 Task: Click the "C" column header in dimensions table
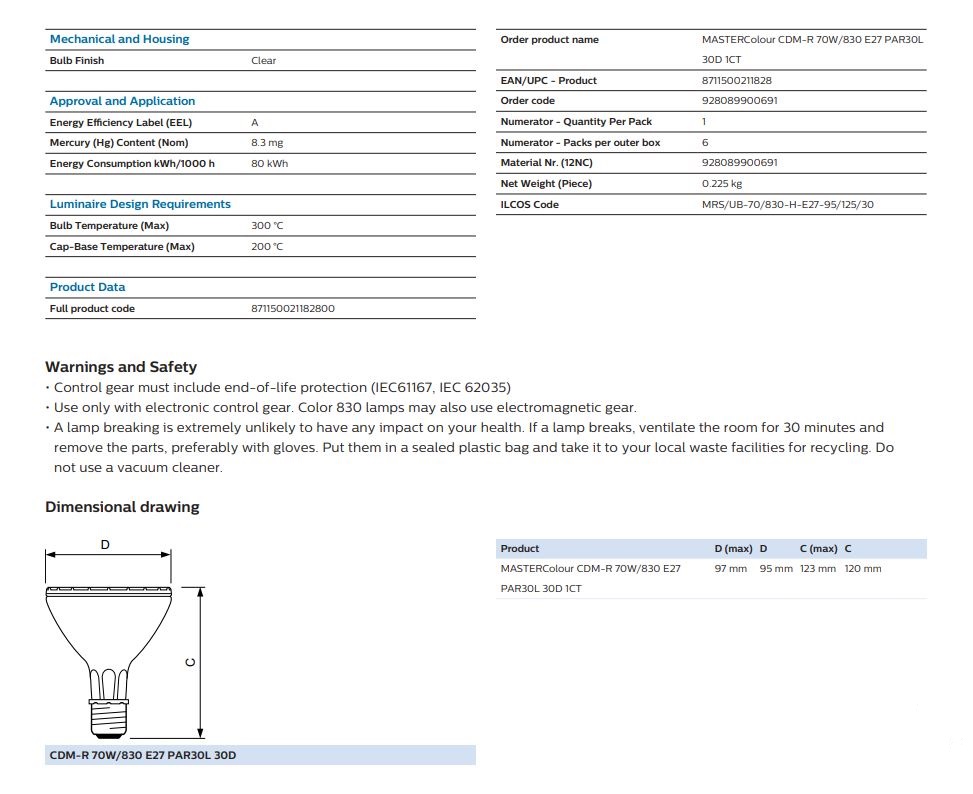pyautogui.click(x=848, y=549)
